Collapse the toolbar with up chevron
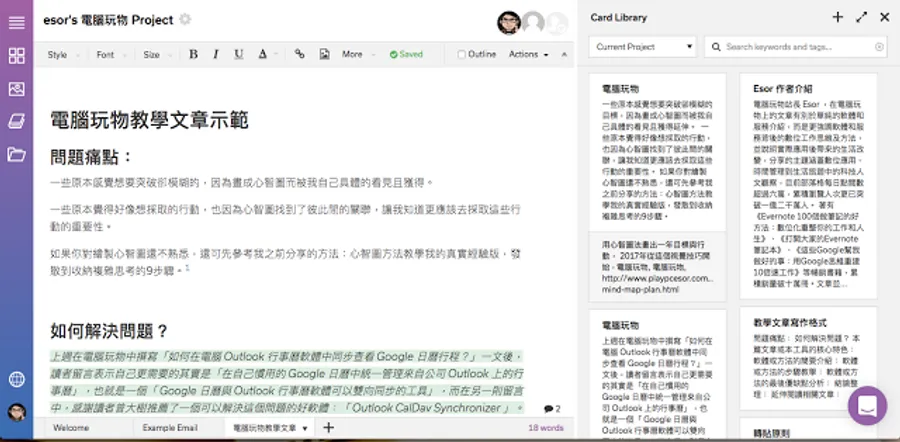900x442 pixels. (564, 55)
